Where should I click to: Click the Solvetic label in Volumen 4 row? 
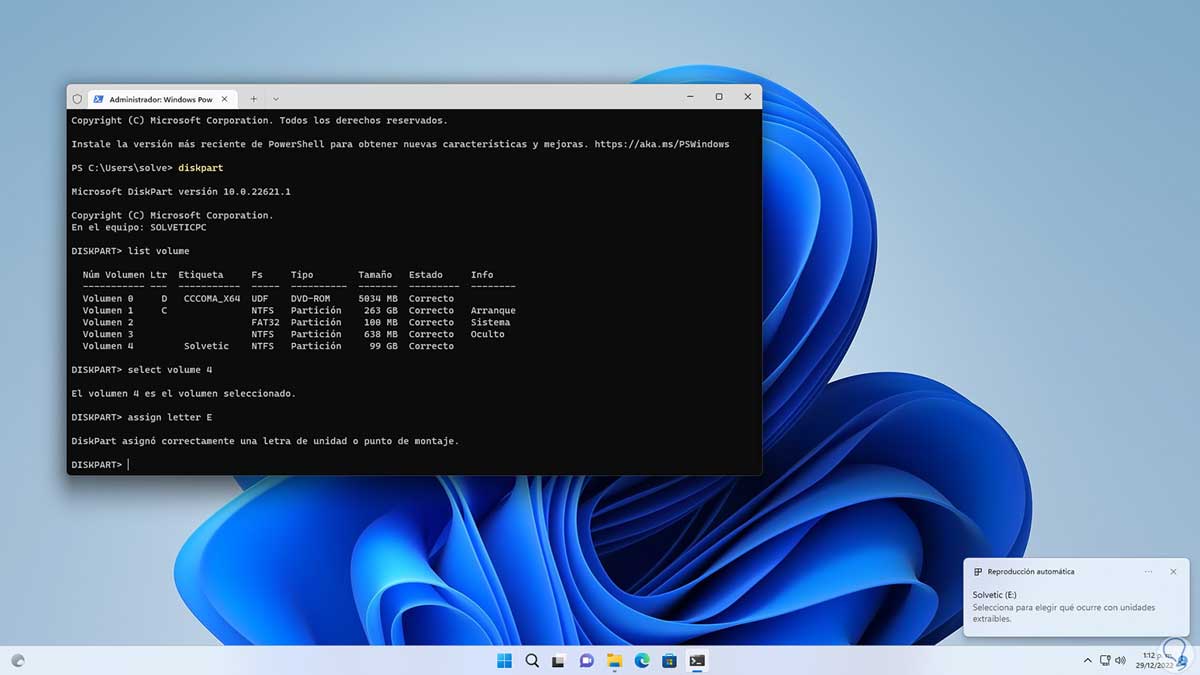(x=206, y=346)
